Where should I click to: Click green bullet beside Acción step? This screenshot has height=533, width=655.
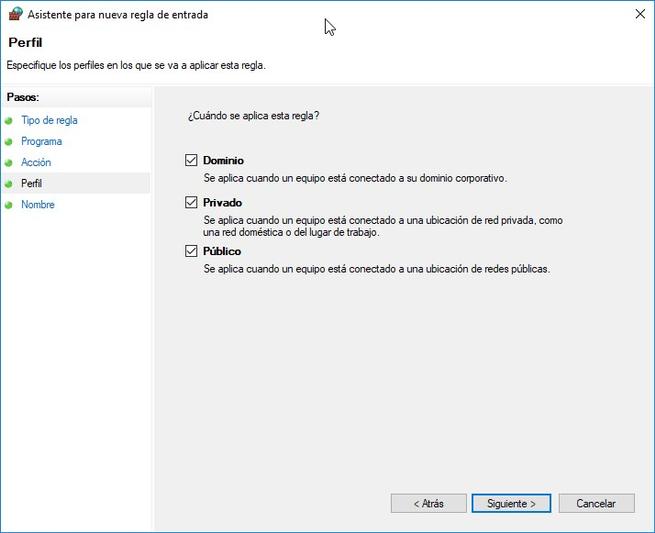tap(9, 163)
